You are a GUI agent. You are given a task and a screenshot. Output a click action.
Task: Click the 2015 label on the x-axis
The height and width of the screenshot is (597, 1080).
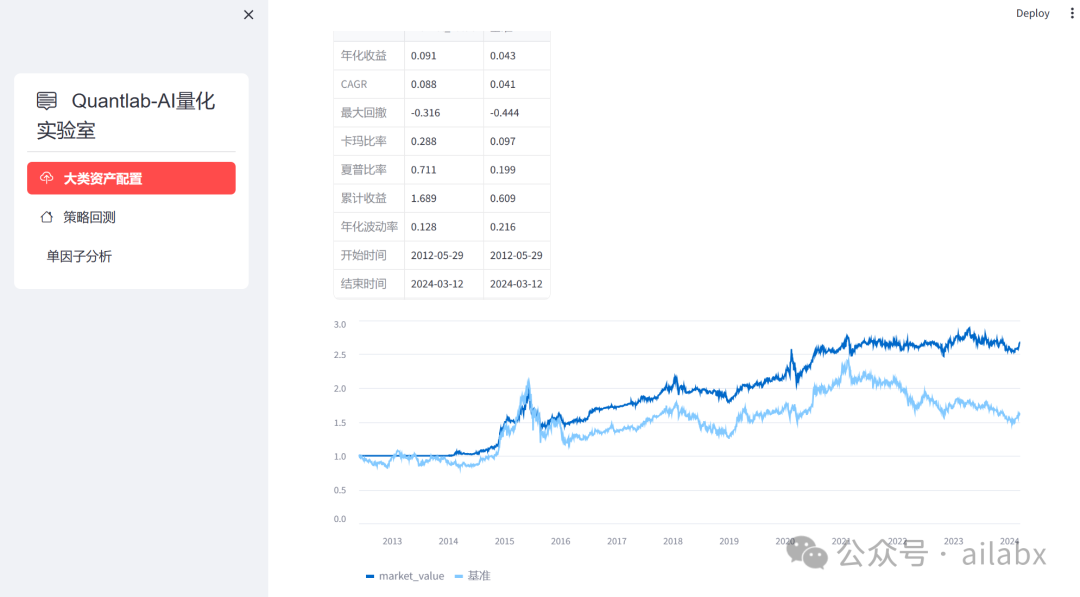(504, 541)
